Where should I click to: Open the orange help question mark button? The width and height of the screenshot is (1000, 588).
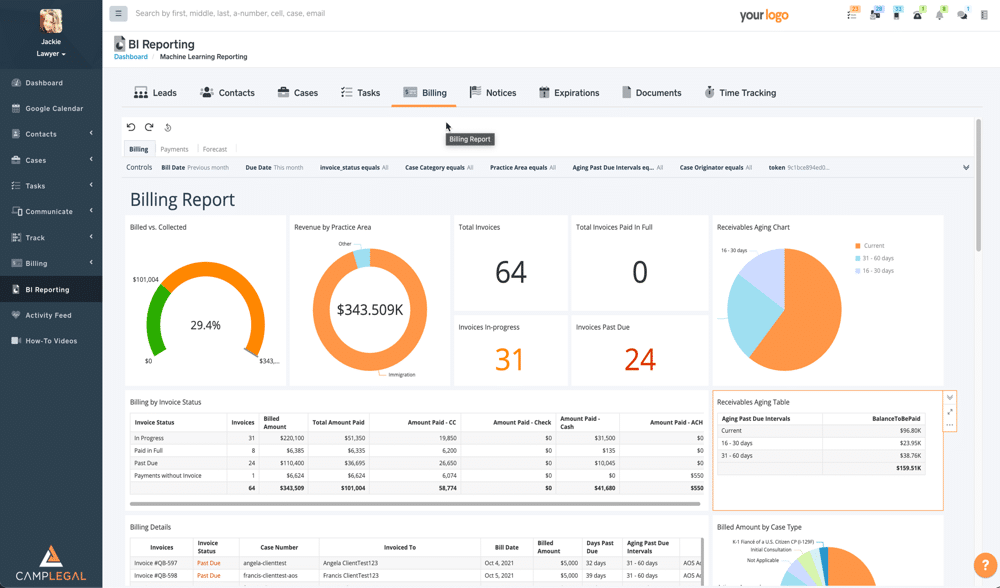click(x=984, y=565)
